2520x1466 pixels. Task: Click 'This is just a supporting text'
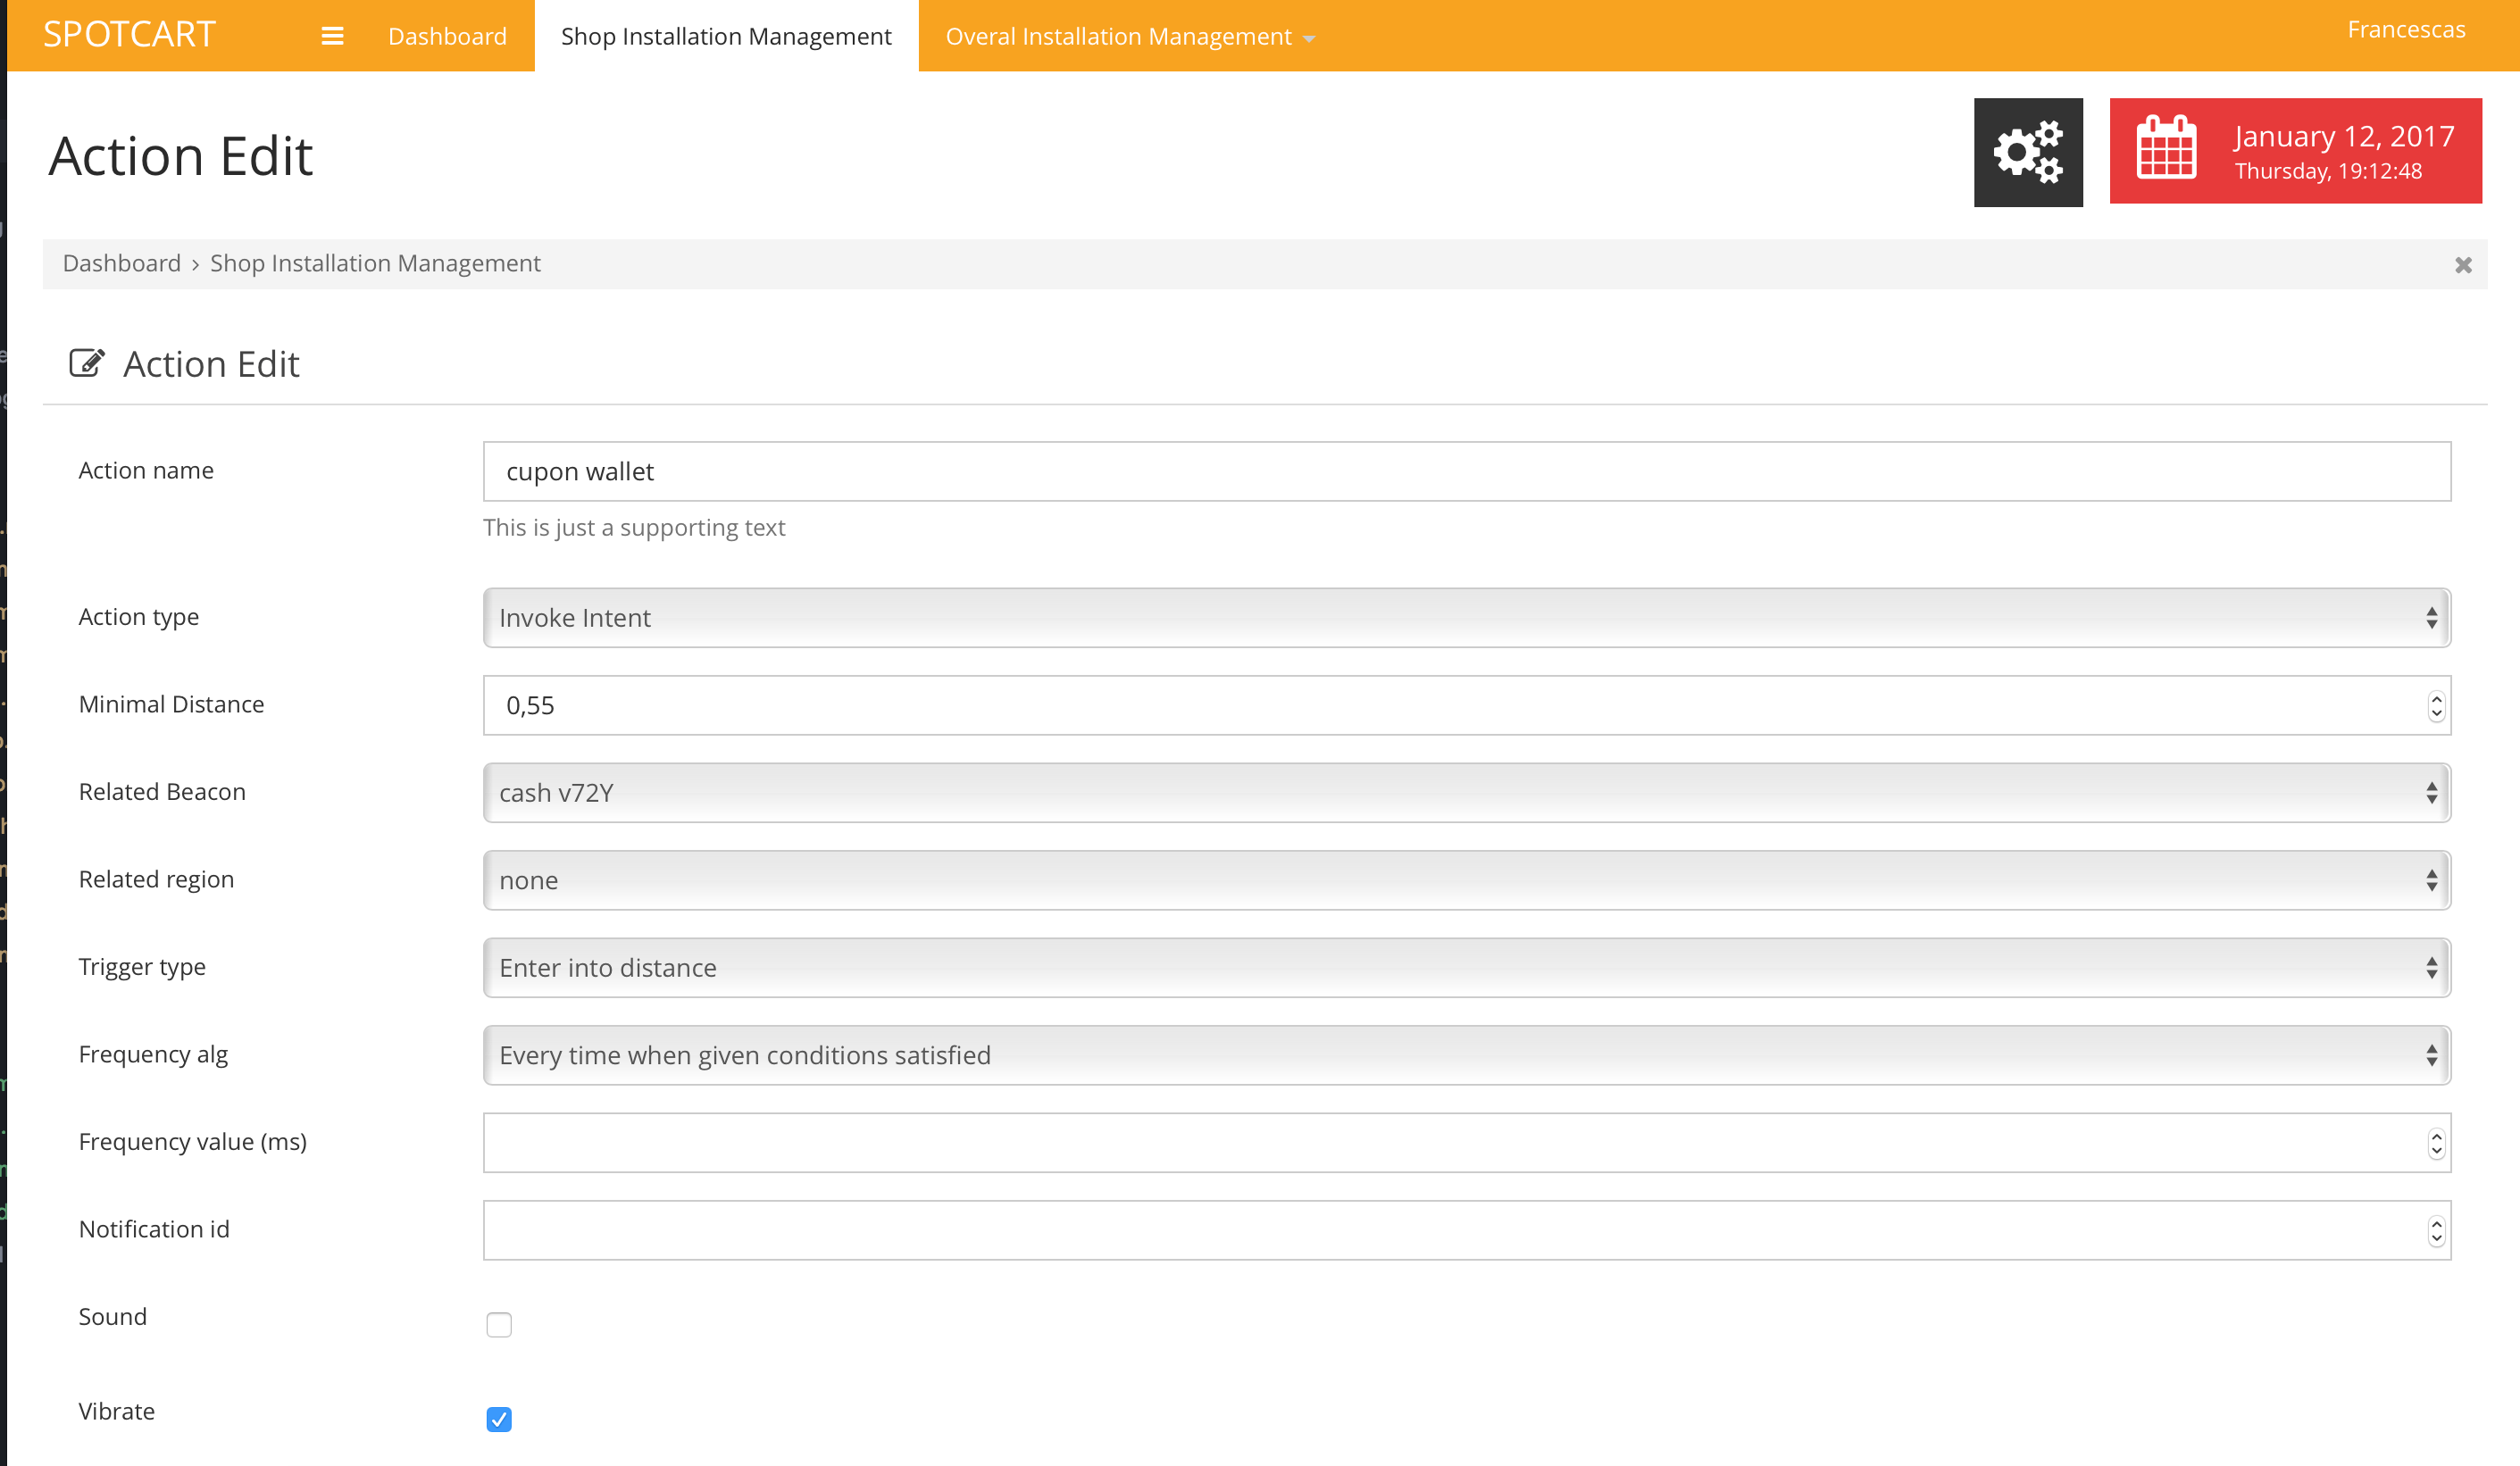click(634, 527)
